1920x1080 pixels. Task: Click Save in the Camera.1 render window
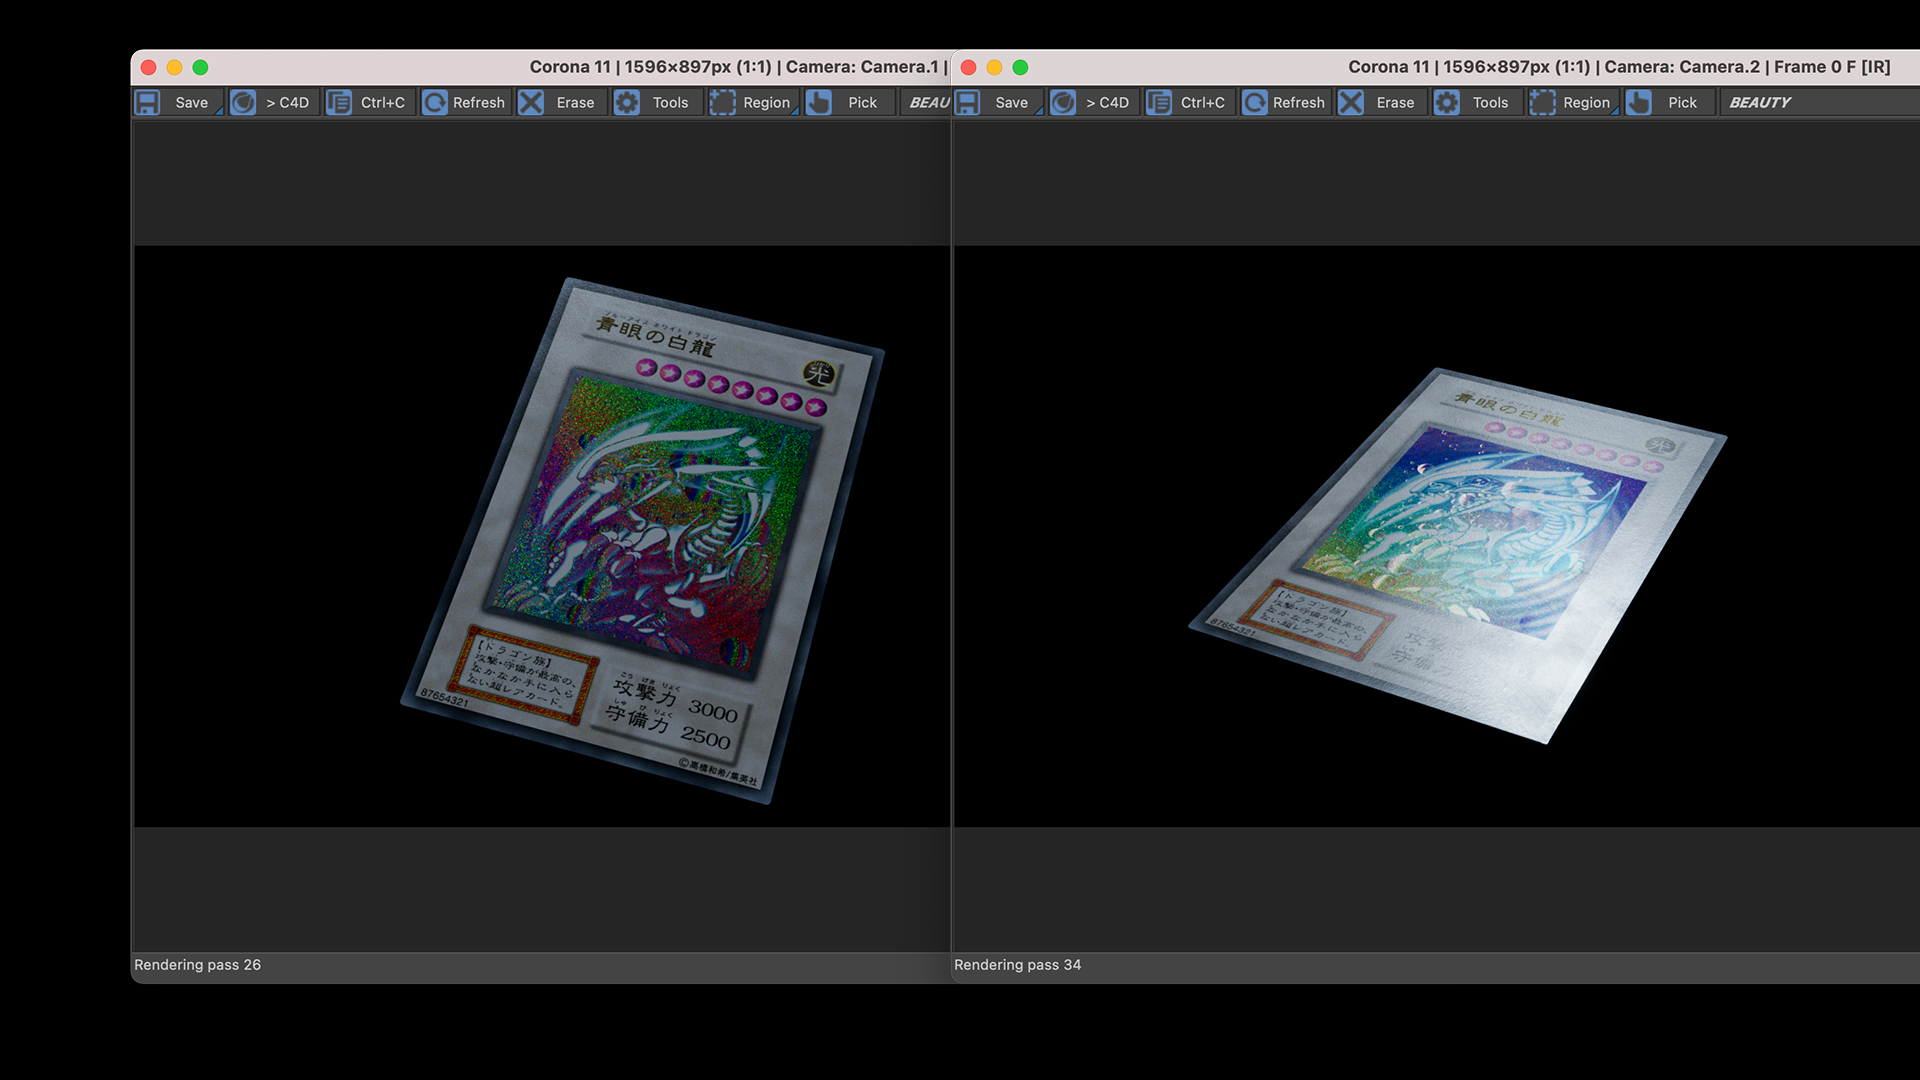coord(178,102)
